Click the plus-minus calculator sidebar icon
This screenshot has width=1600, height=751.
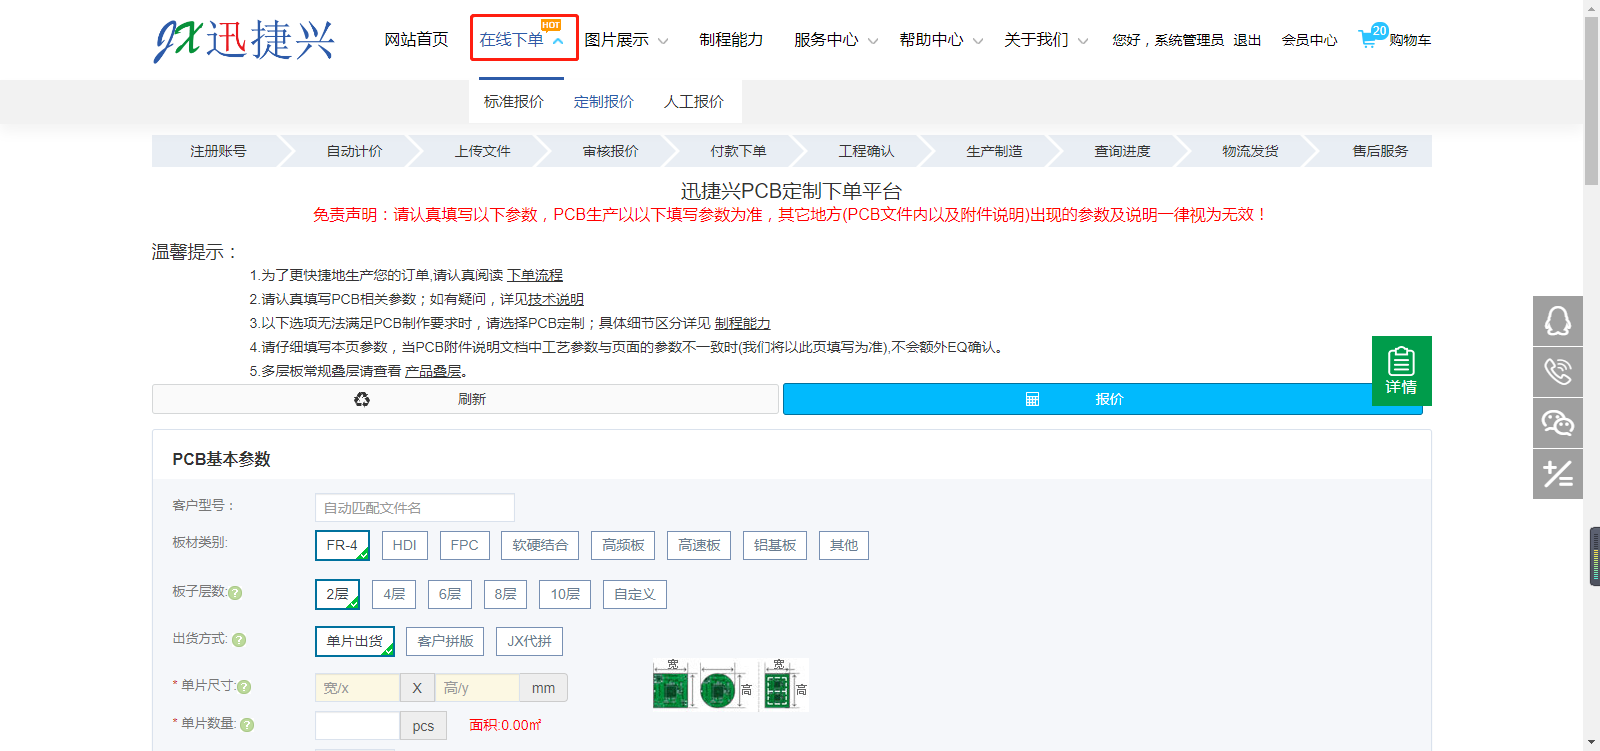tap(1557, 474)
